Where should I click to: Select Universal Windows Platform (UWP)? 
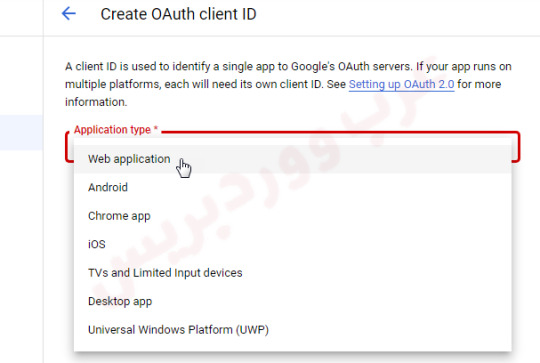pos(292,330)
